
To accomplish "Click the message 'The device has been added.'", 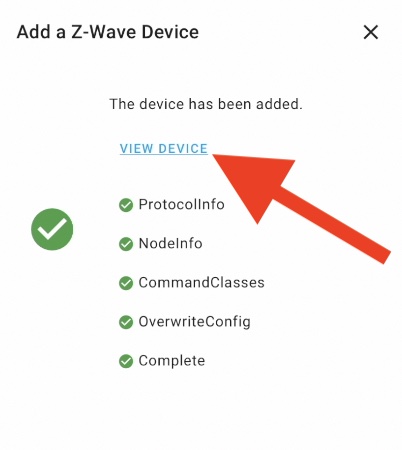I will click(206, 104).
